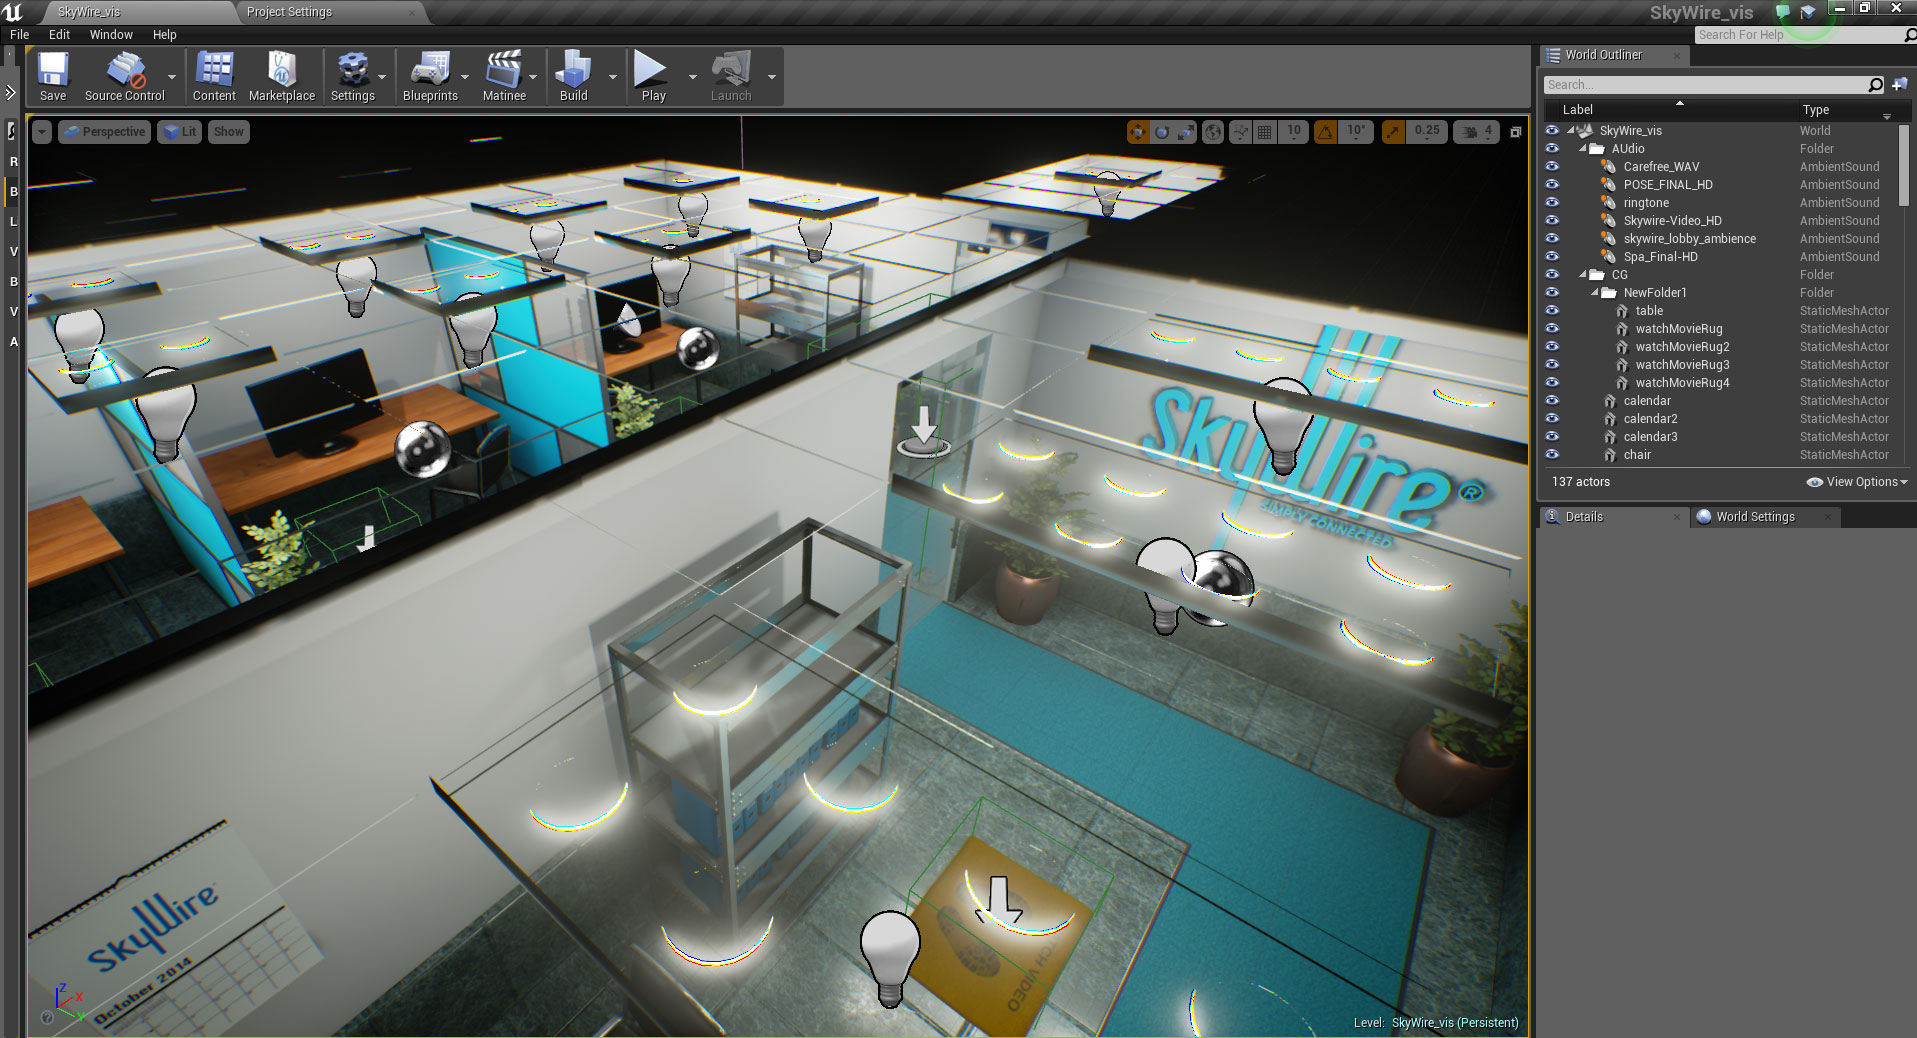The width and height of the screenshot is (1917, 1038).
Task: Open the Show flags menu
Action: (x=228, y=132)
